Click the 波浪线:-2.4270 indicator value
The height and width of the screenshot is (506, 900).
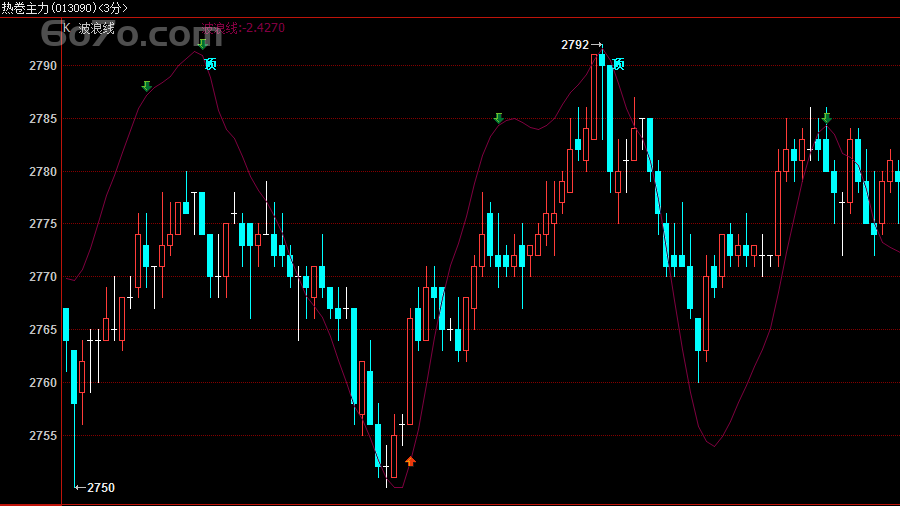243,28
